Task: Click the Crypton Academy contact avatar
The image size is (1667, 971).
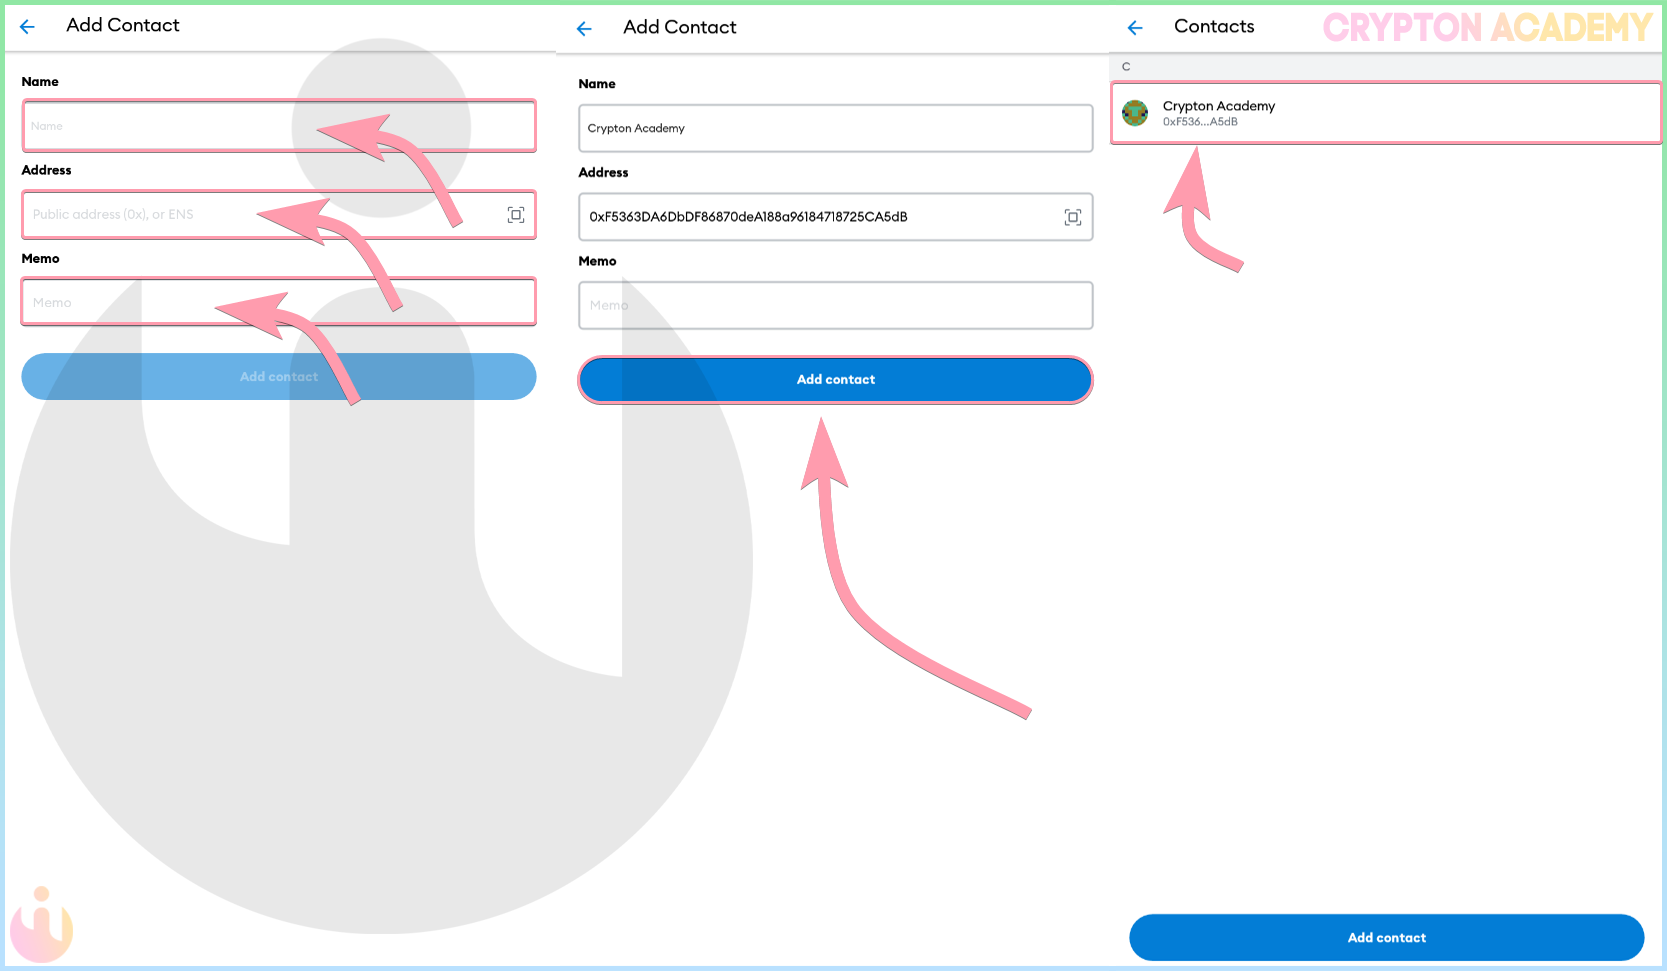Action: [1135, 113]
